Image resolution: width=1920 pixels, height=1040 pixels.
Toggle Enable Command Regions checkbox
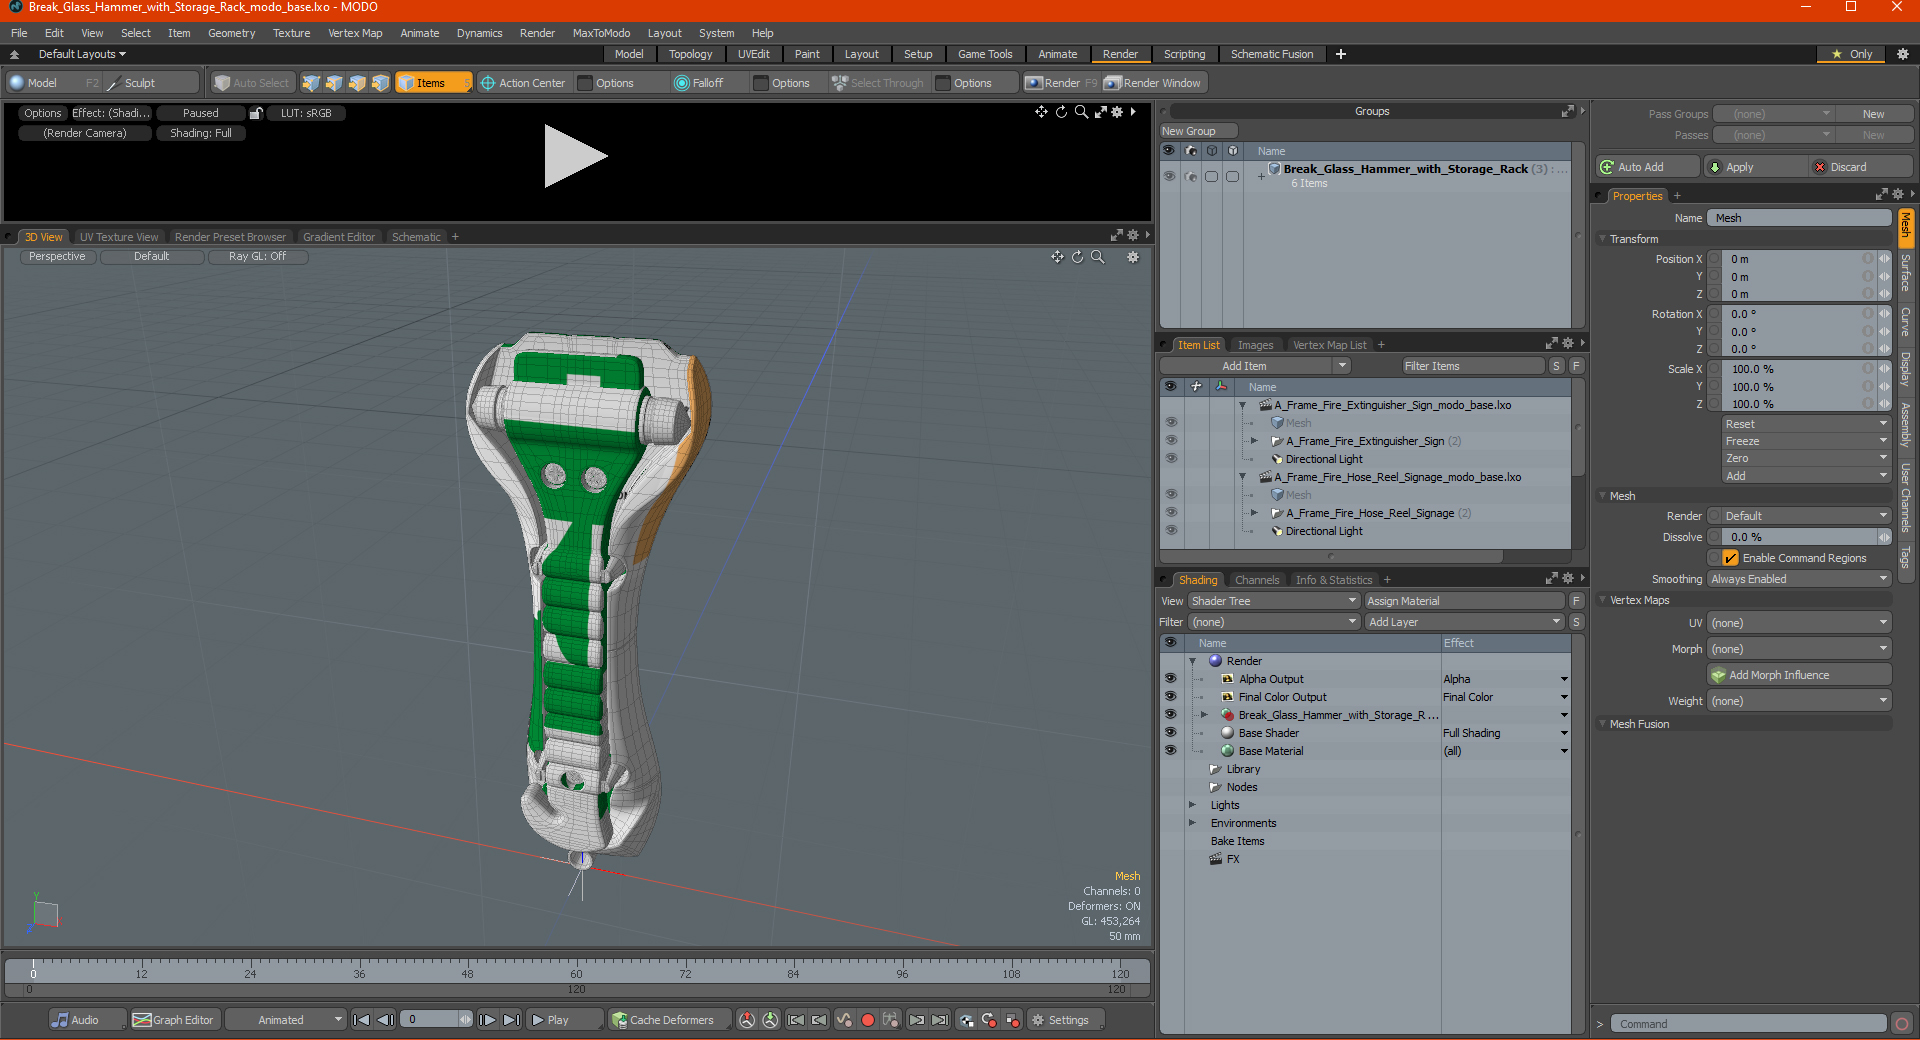[x=1731, y=558]
